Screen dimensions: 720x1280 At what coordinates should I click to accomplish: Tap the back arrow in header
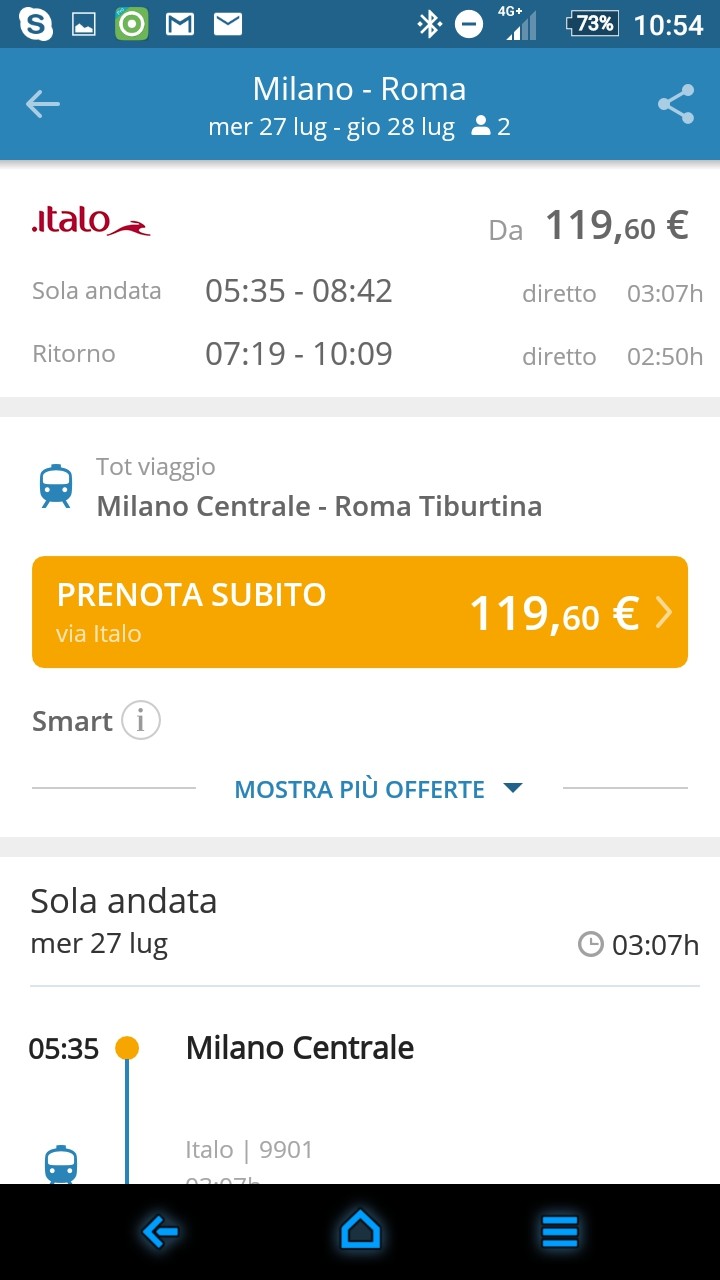(x=43, y=104)
